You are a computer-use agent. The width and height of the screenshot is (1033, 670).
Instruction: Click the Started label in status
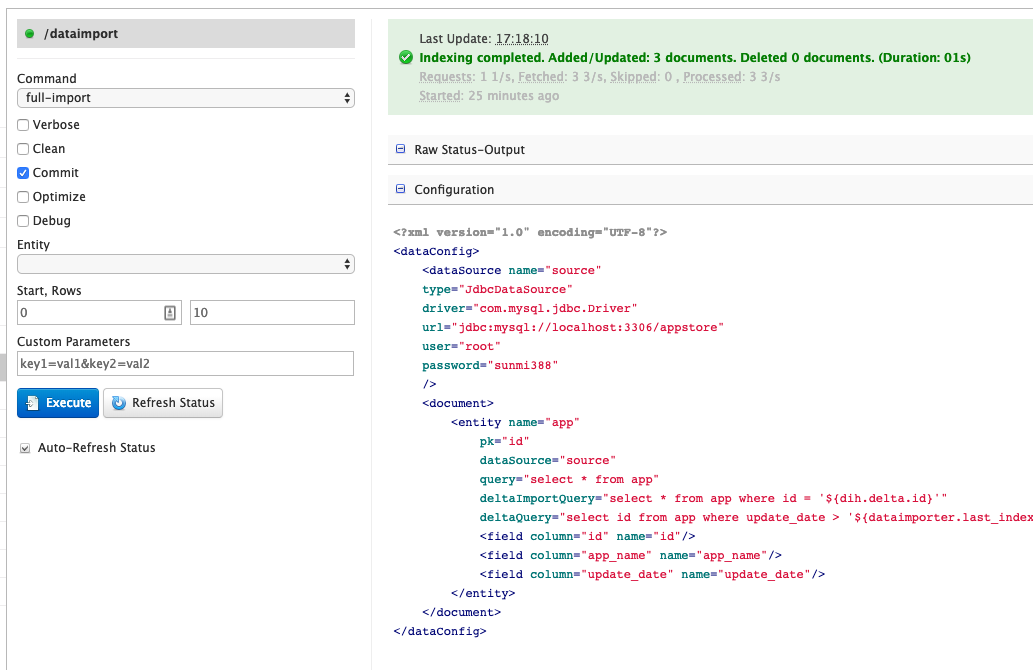[x=441, y=96]
